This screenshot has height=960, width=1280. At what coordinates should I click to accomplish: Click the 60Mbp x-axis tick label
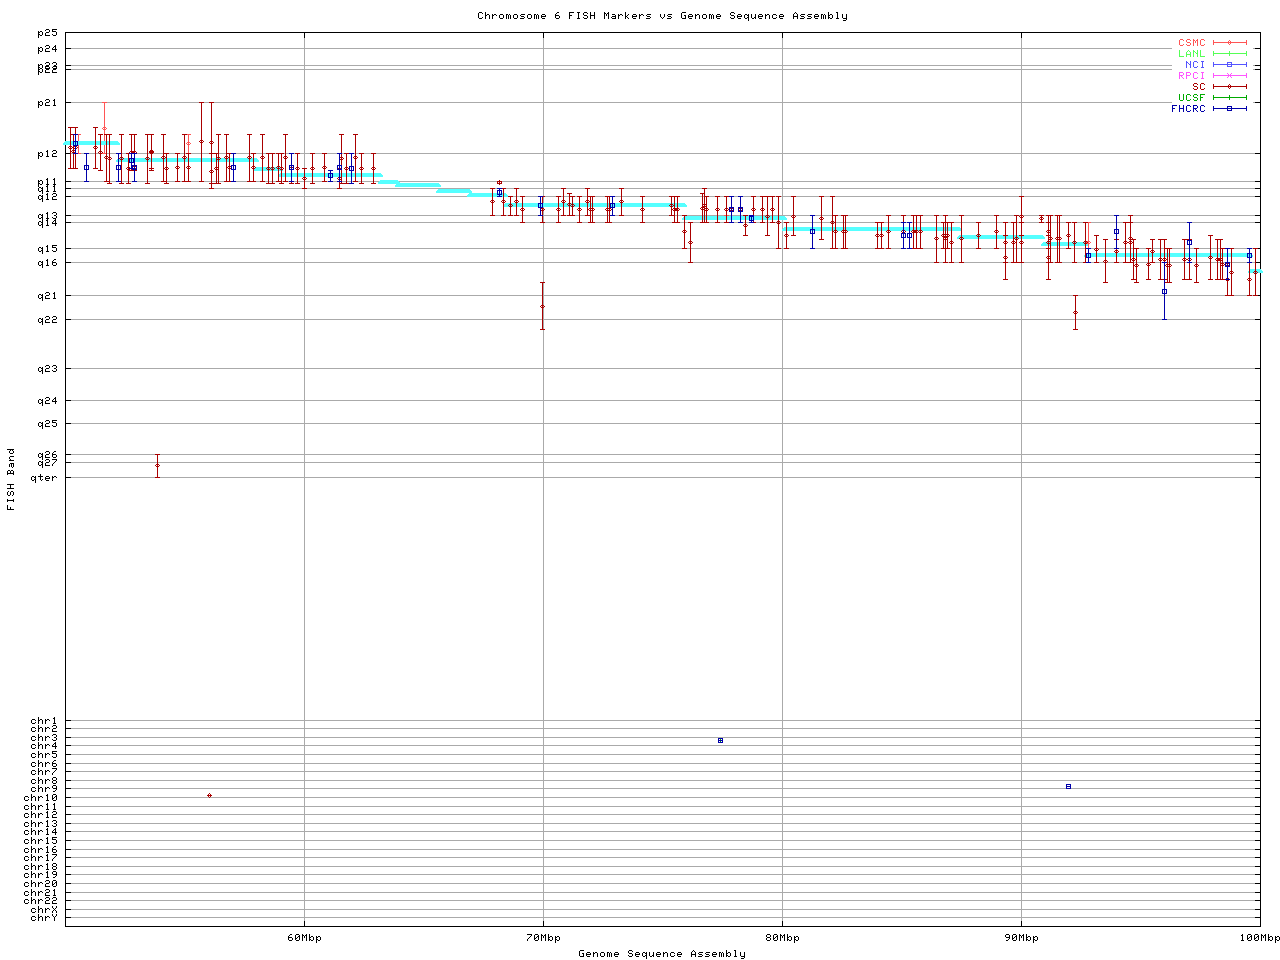tap(304, 938)
